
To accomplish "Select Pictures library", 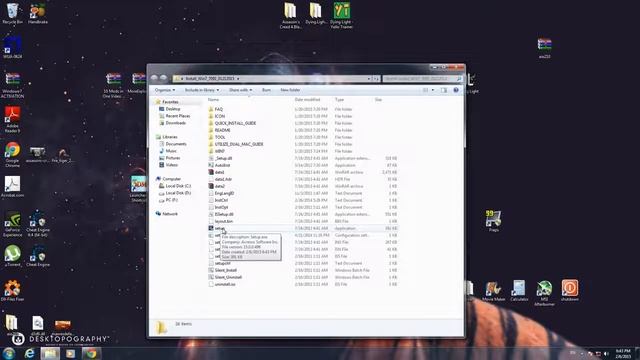I will 173,158.
